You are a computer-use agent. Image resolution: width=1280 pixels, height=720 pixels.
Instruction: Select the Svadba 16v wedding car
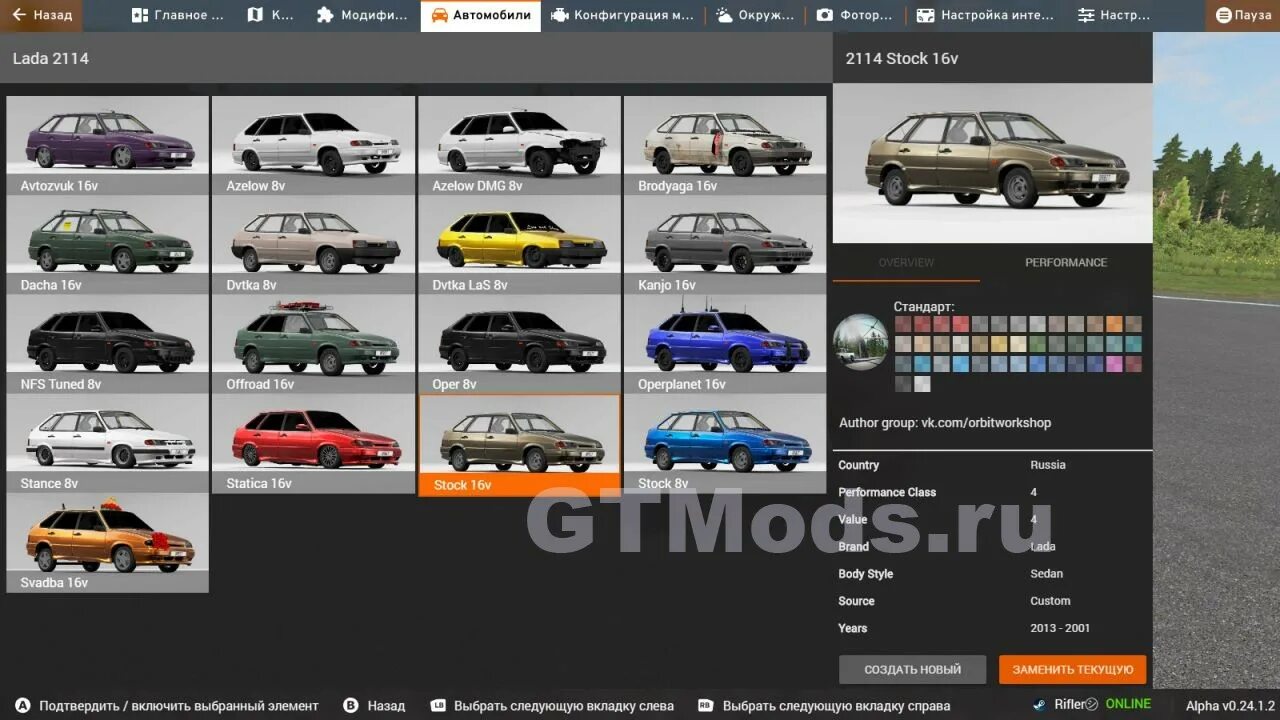coord(108,542)
